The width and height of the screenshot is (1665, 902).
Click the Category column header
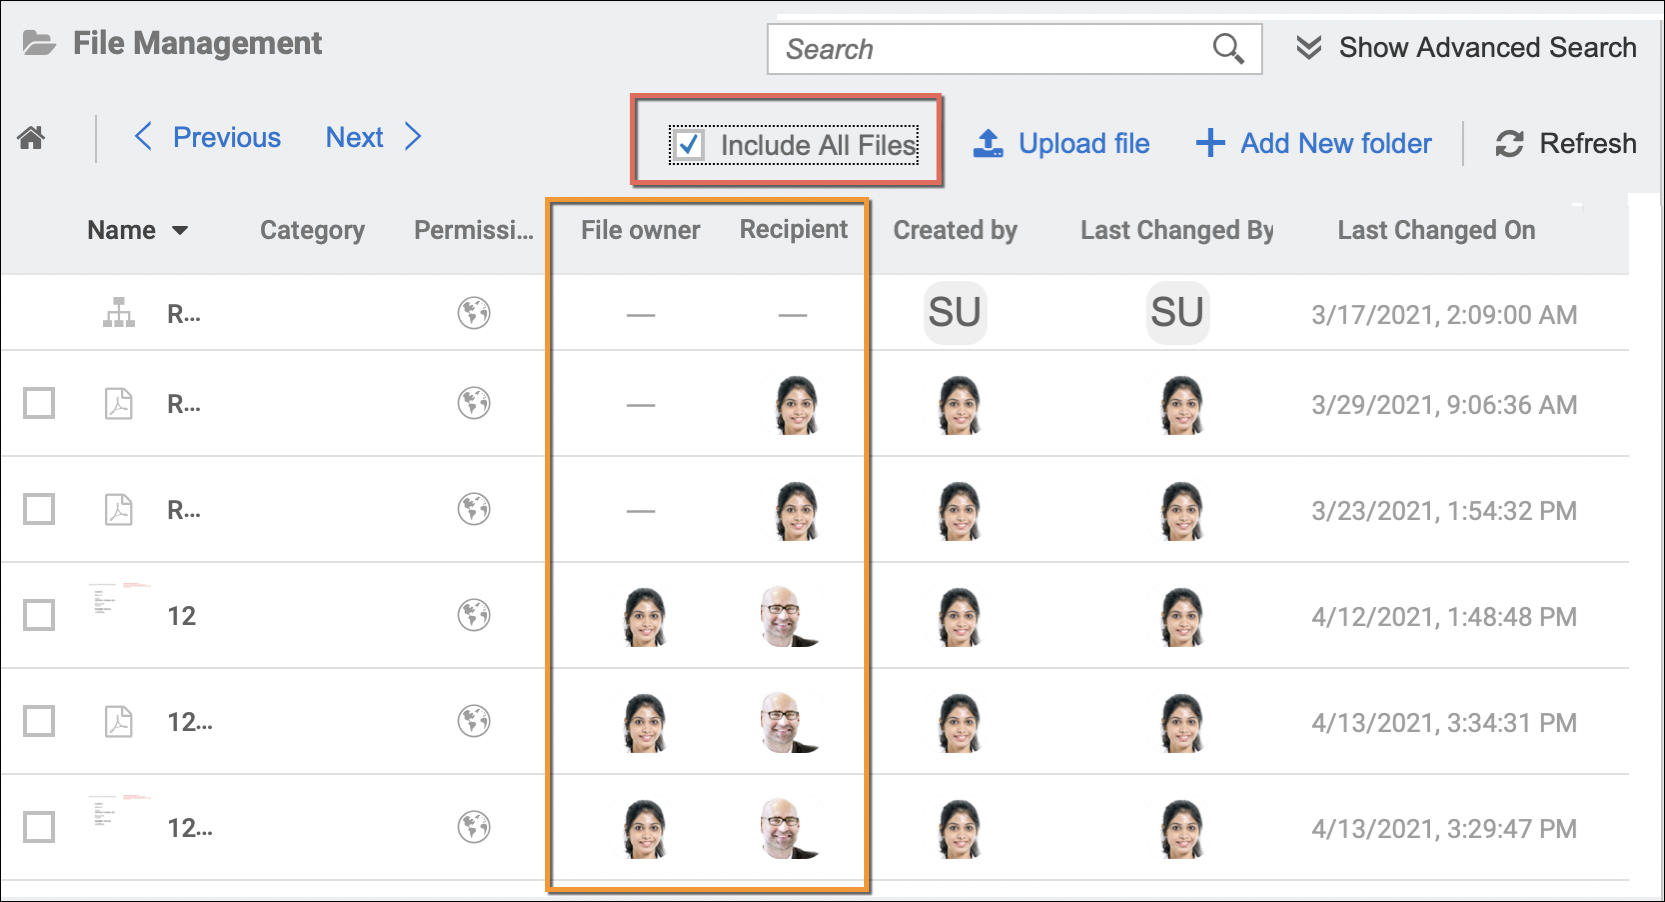(312, 231)
